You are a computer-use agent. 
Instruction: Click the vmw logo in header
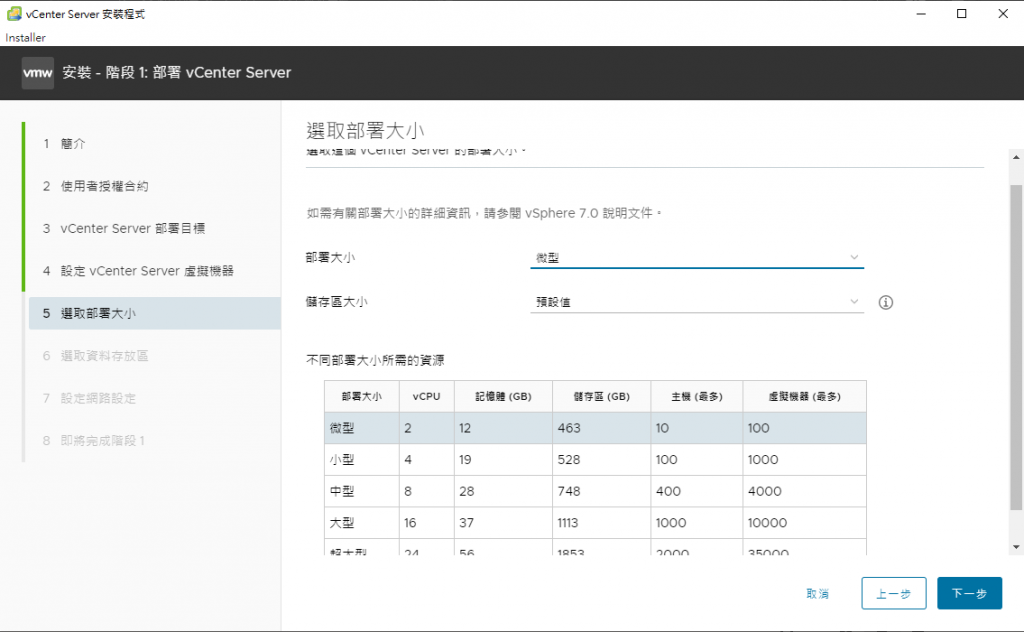coord(38,73)
